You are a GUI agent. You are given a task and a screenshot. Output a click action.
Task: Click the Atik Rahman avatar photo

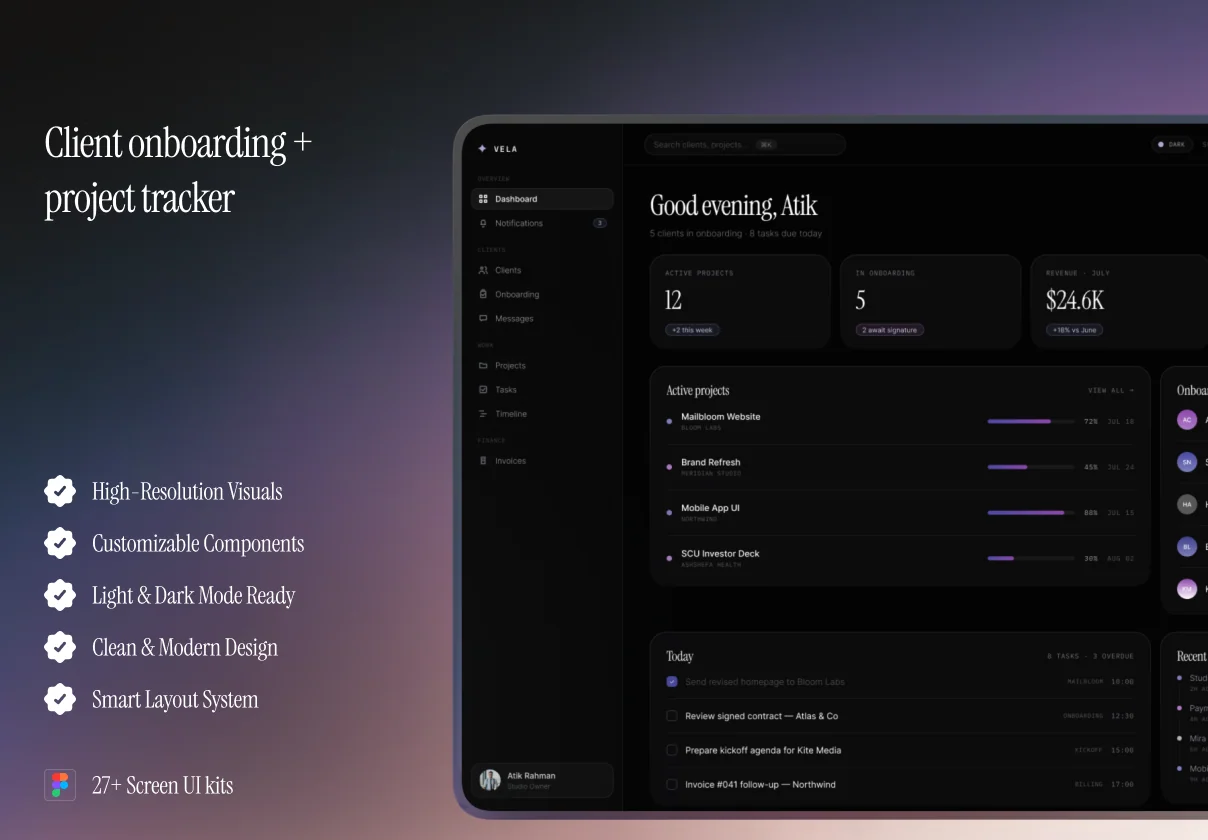pos(490,780)
